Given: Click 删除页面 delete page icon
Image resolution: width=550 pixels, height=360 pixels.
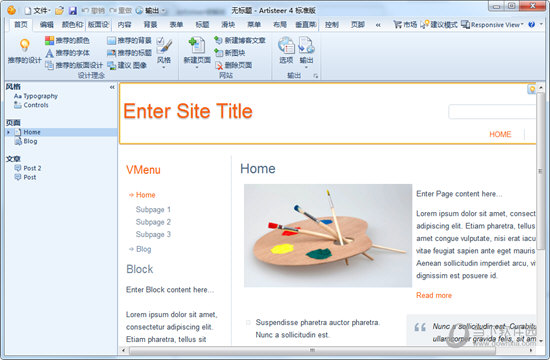Looking at the screenshot, I should (x=219, y=66).
